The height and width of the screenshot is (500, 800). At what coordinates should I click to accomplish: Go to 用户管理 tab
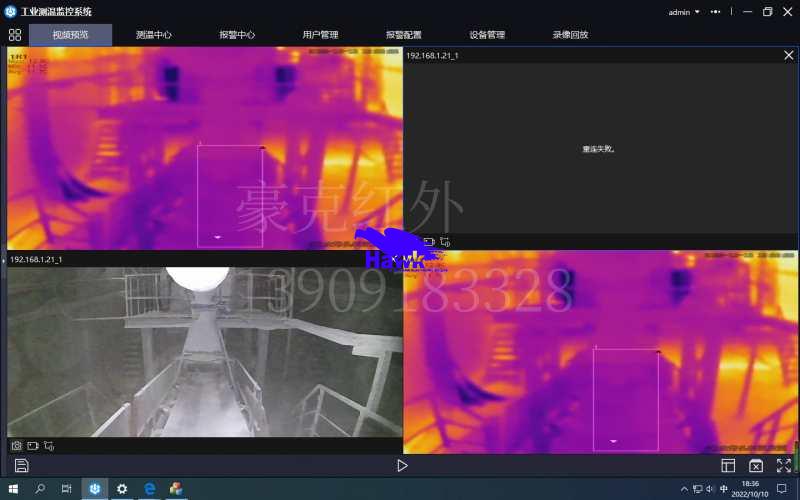click(320, 34)
